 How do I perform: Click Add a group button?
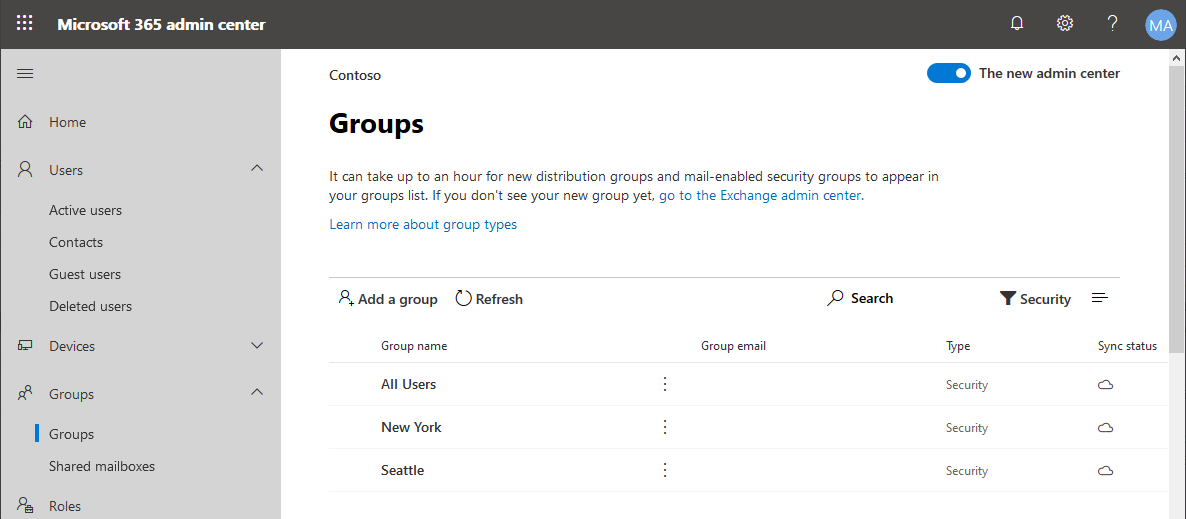click(388, 299)
